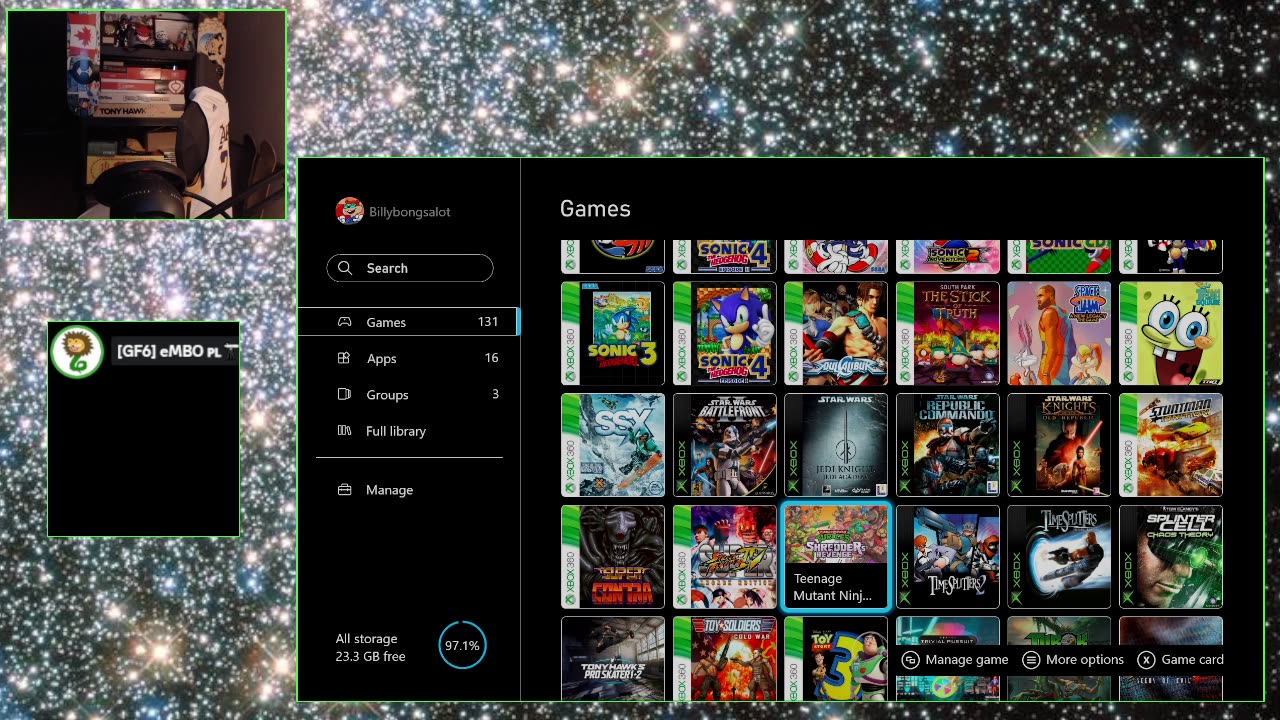The height and width of the screenshot is (720, 1280).
Task: Click the Apps grid icon
Action: click(344, 358)
